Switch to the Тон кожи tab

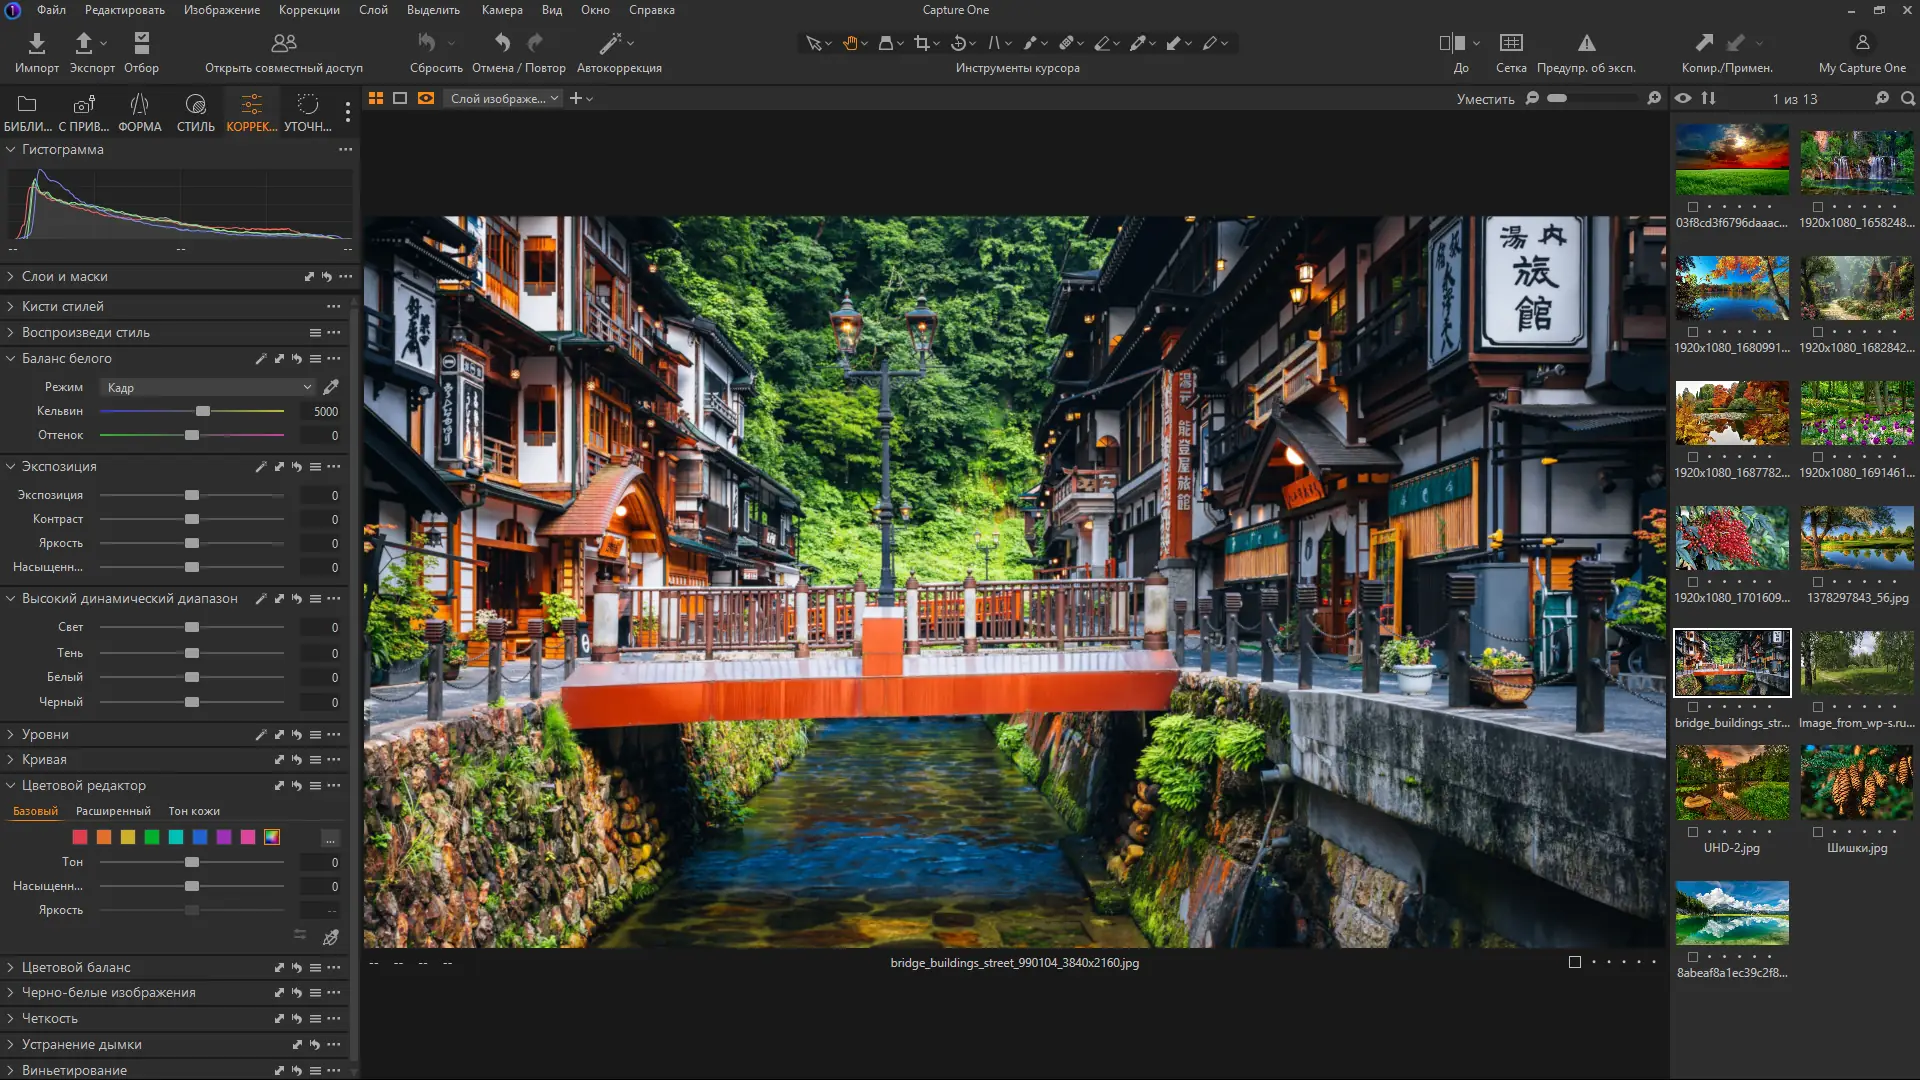(x=194, y=811)
